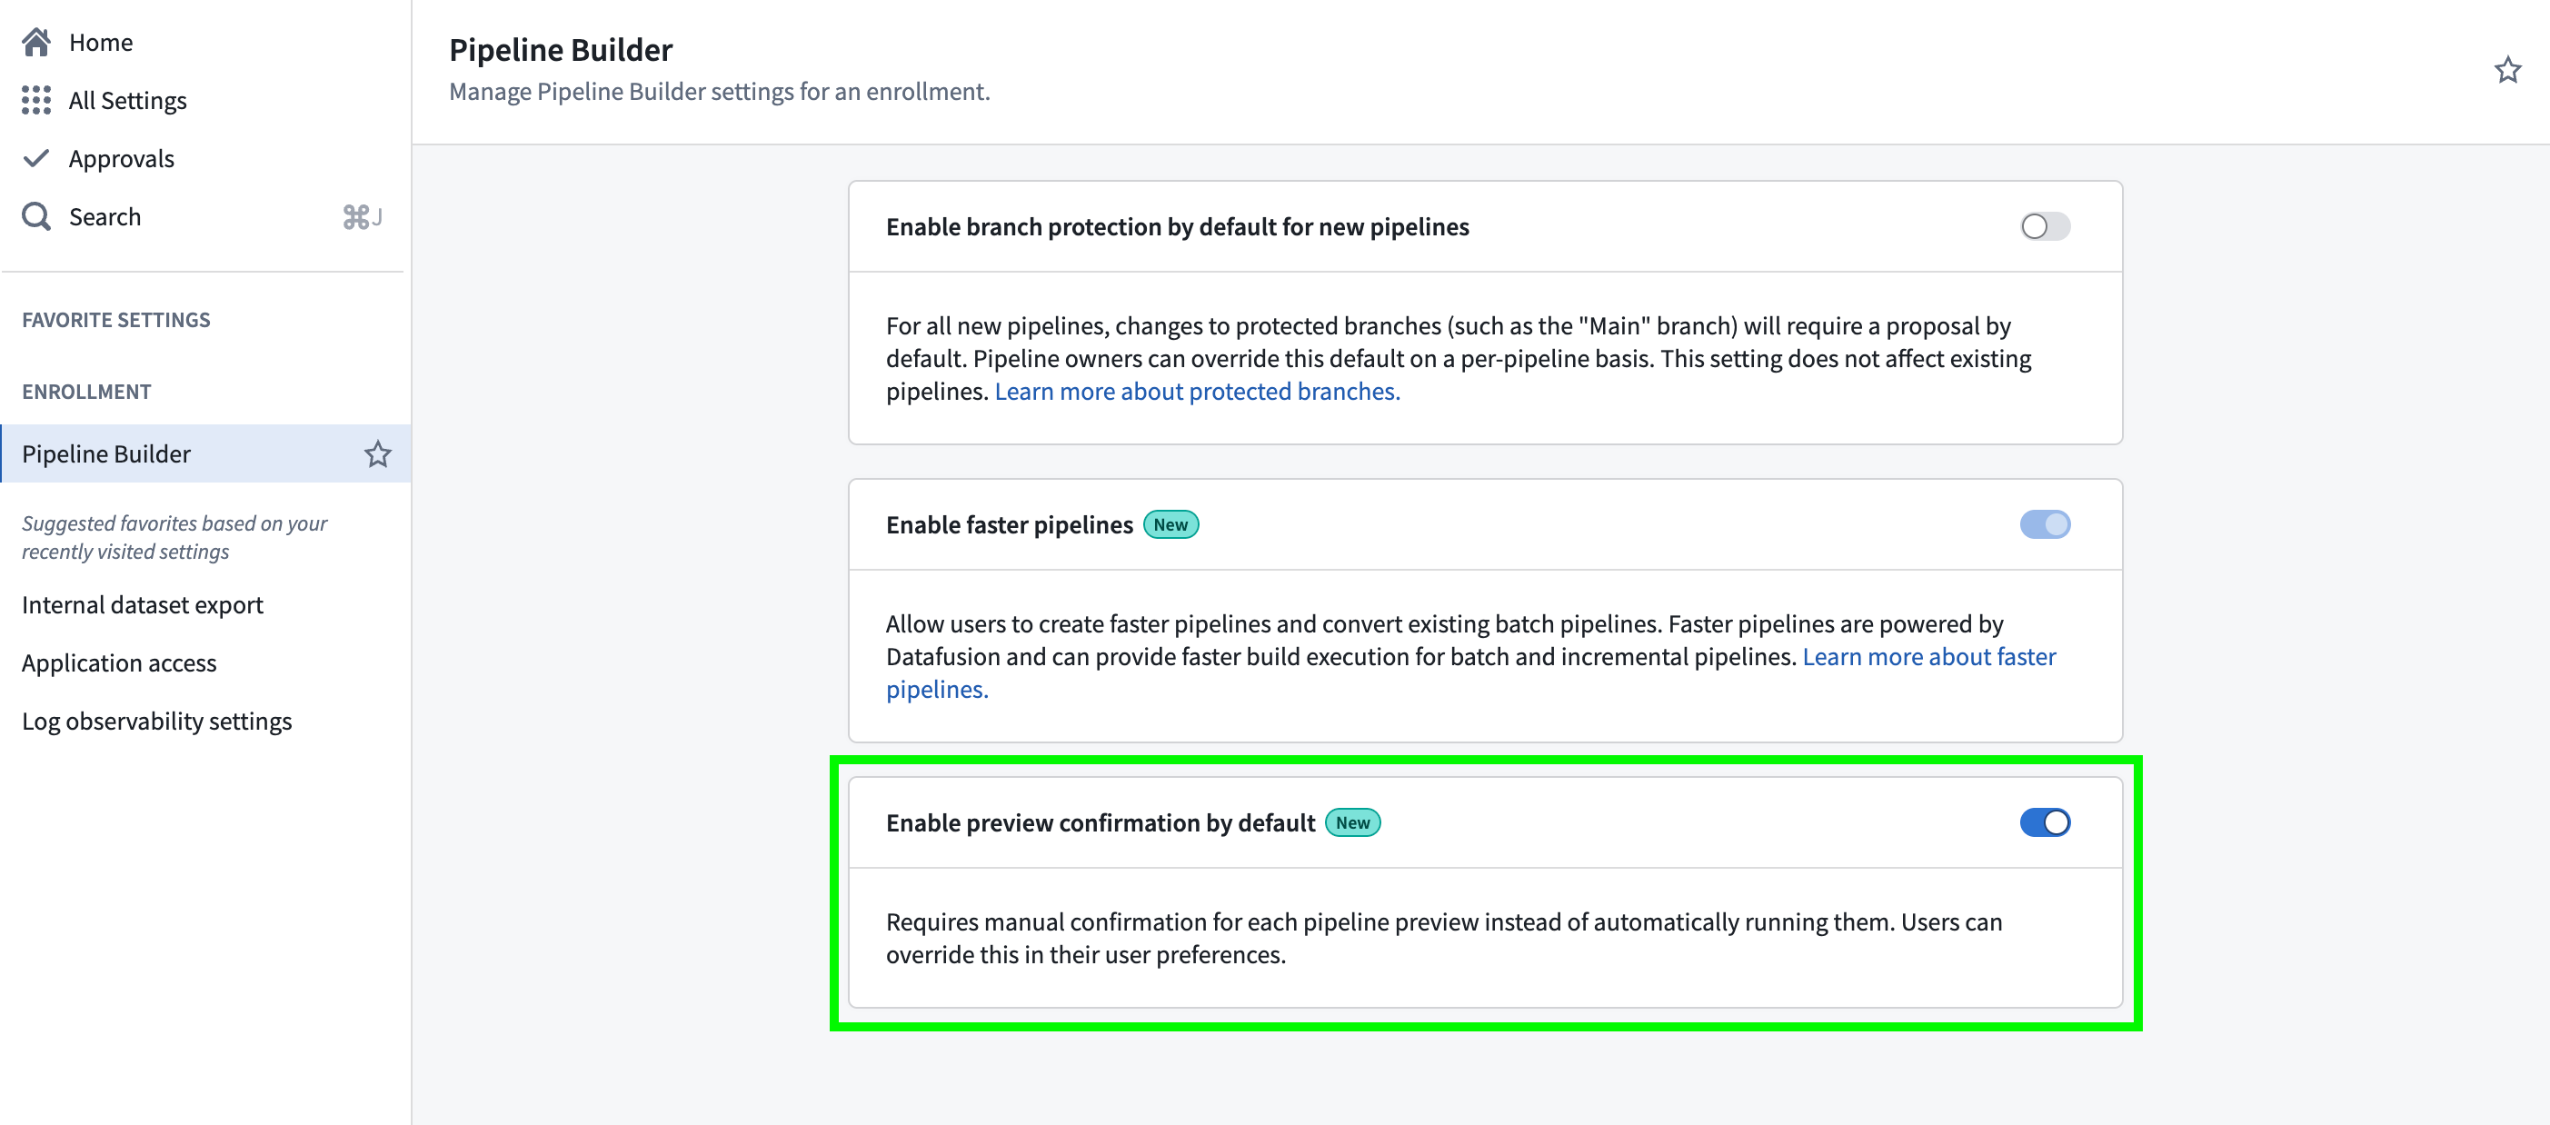
Task: Click the Home icon in the sidebar
Action: [x=36, y=41]
